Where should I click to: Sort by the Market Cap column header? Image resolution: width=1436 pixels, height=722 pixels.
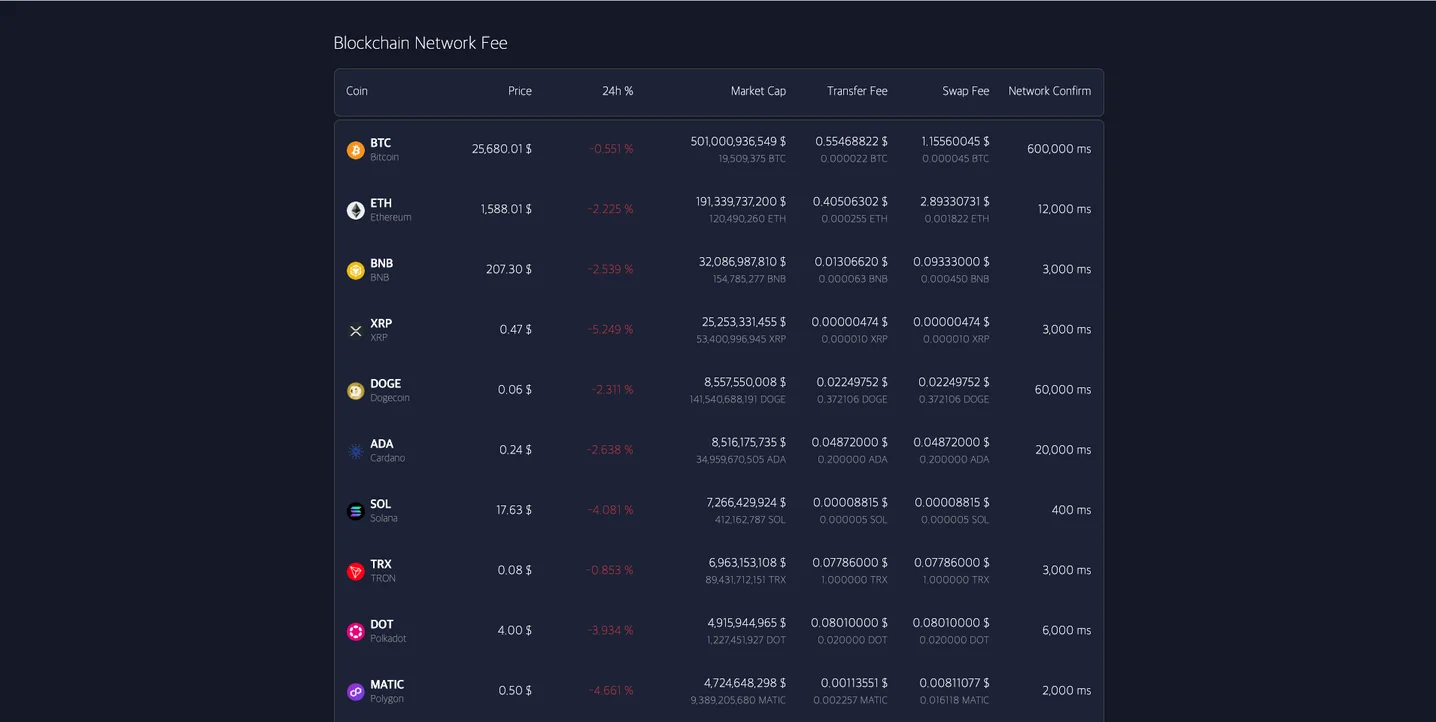[758, 91]
